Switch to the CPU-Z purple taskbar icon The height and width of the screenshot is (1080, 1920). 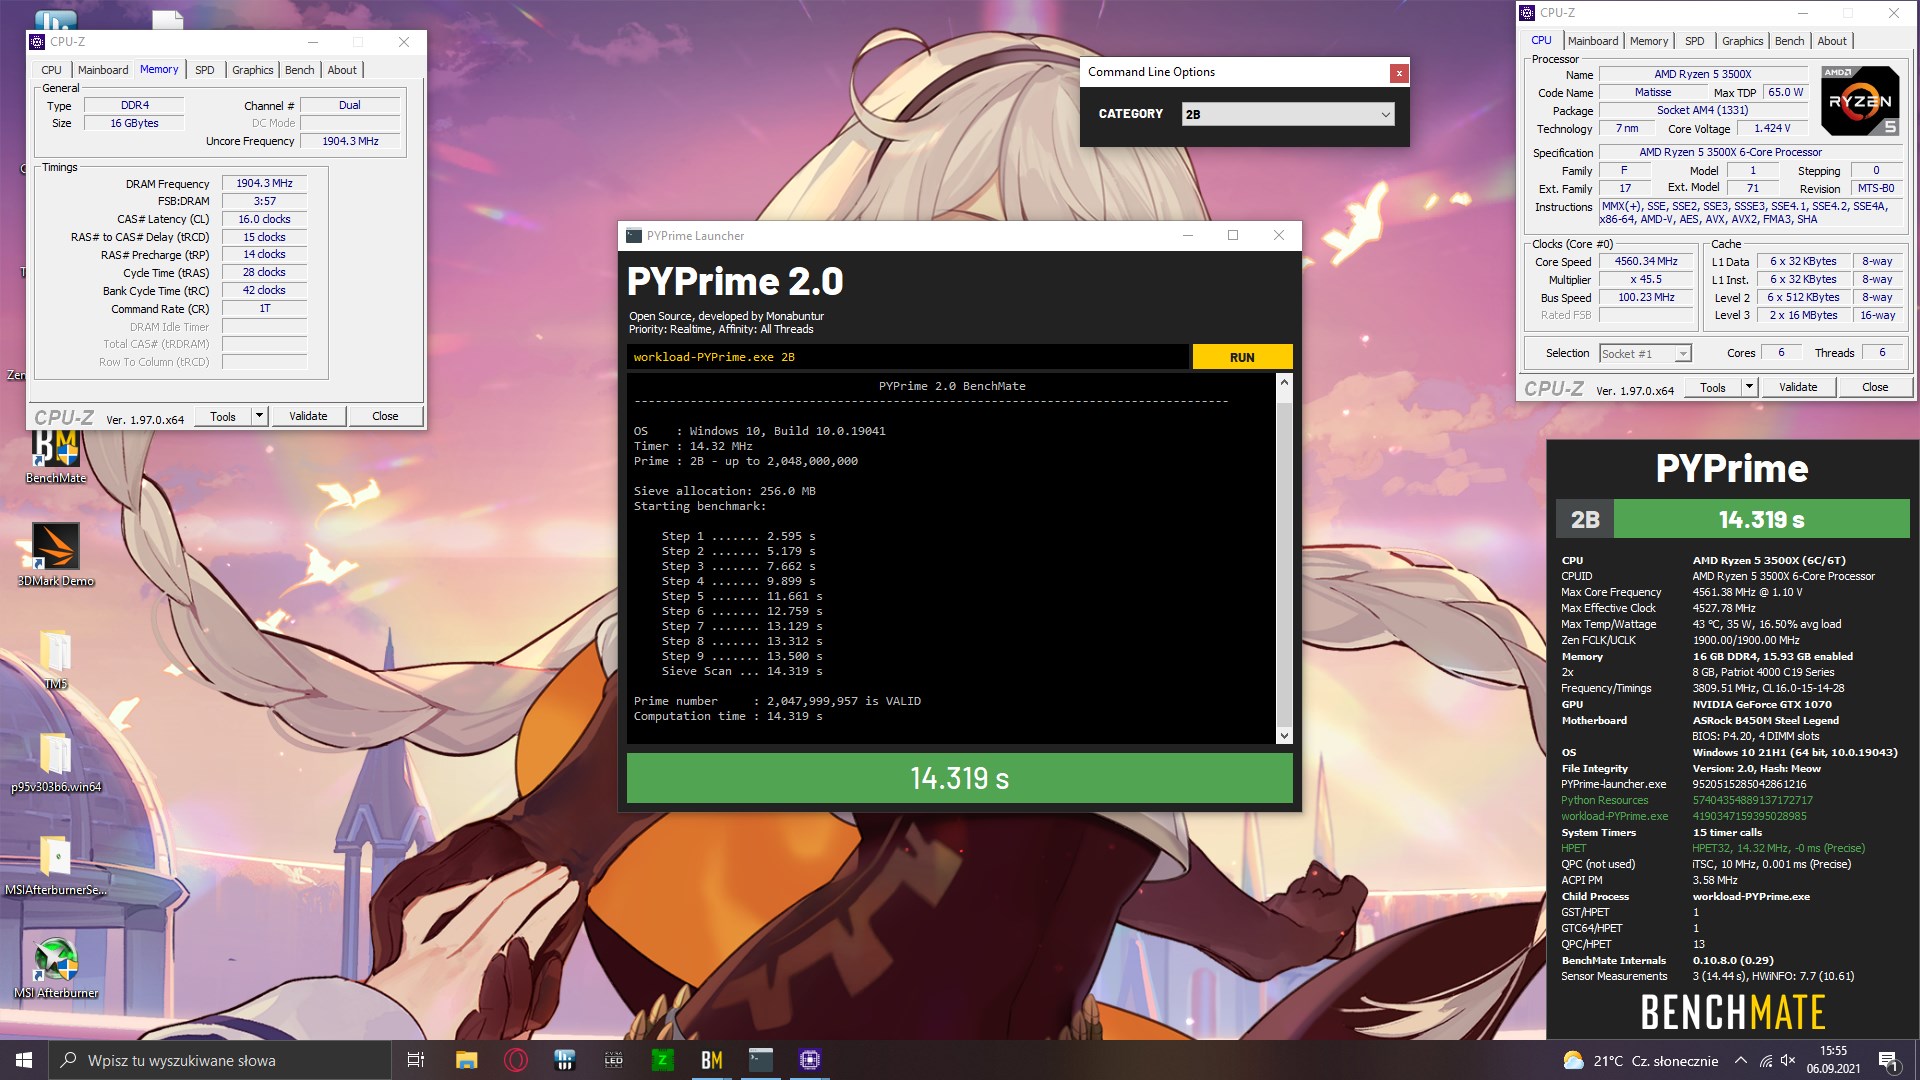click(810, 1060)
